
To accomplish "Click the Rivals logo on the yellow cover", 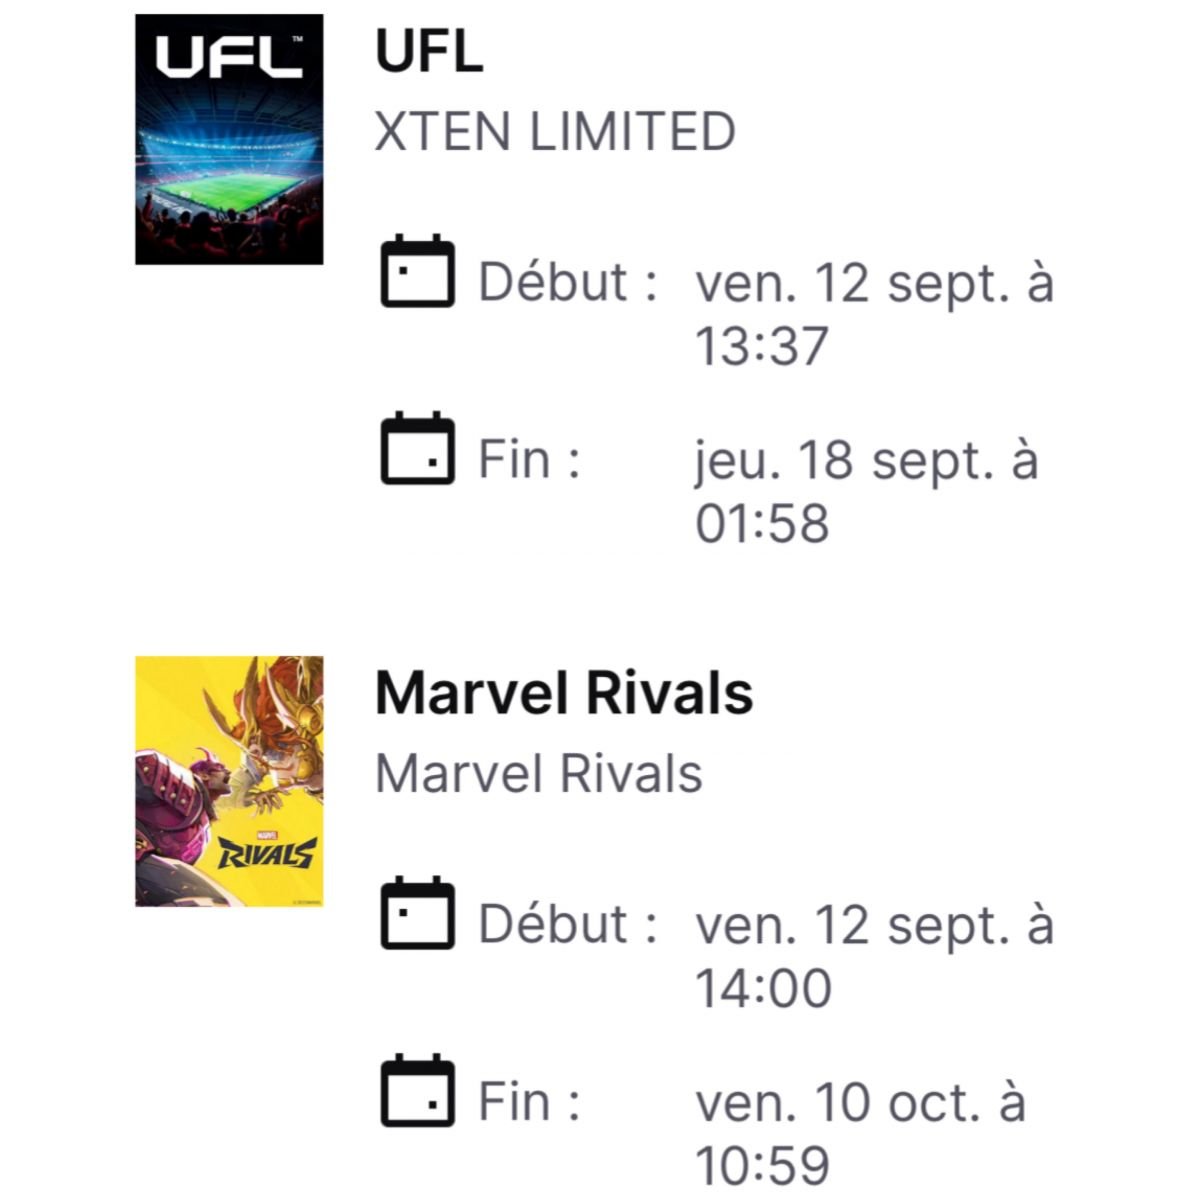I will (267, 851).
